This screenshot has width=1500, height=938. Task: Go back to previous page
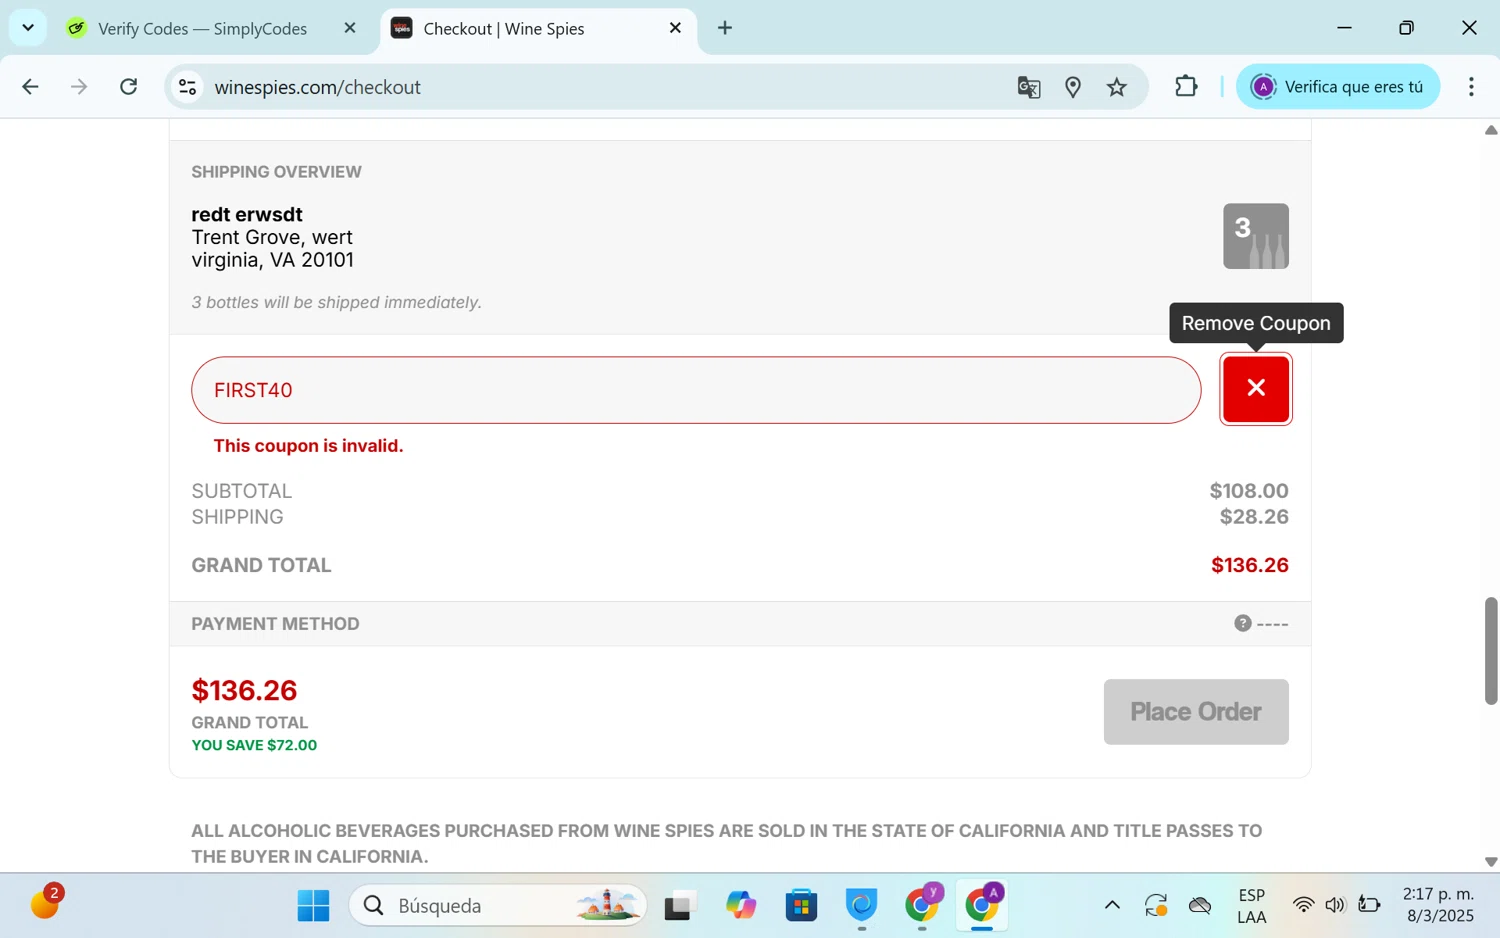pyautogui.click(x=30, y=87)
